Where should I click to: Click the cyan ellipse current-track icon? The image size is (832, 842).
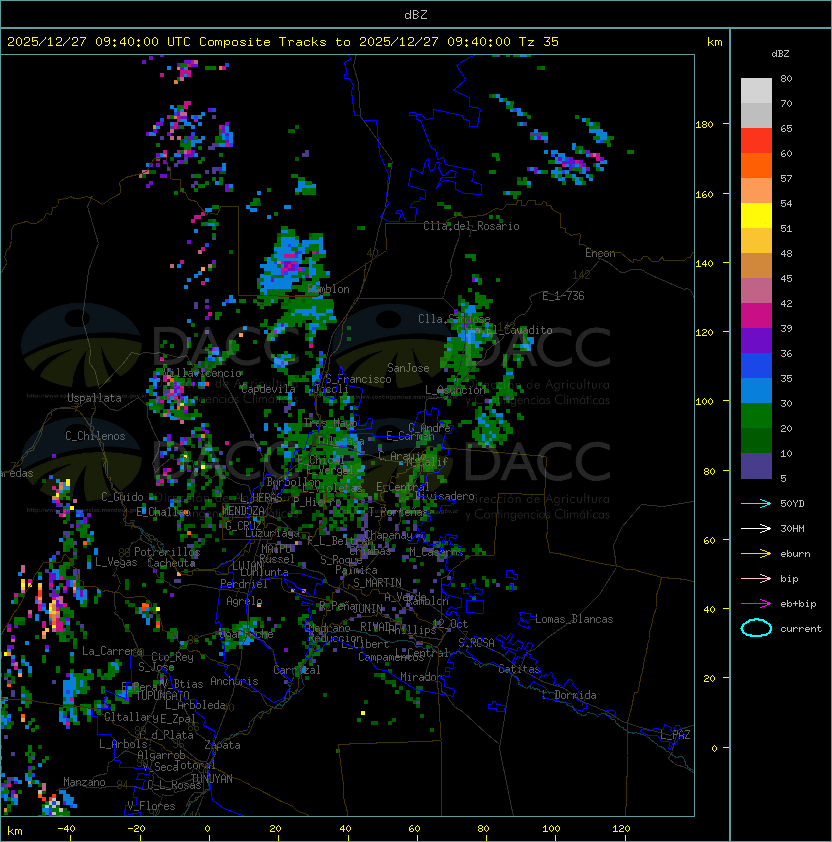pyautogui.click(x=756, y=628)
